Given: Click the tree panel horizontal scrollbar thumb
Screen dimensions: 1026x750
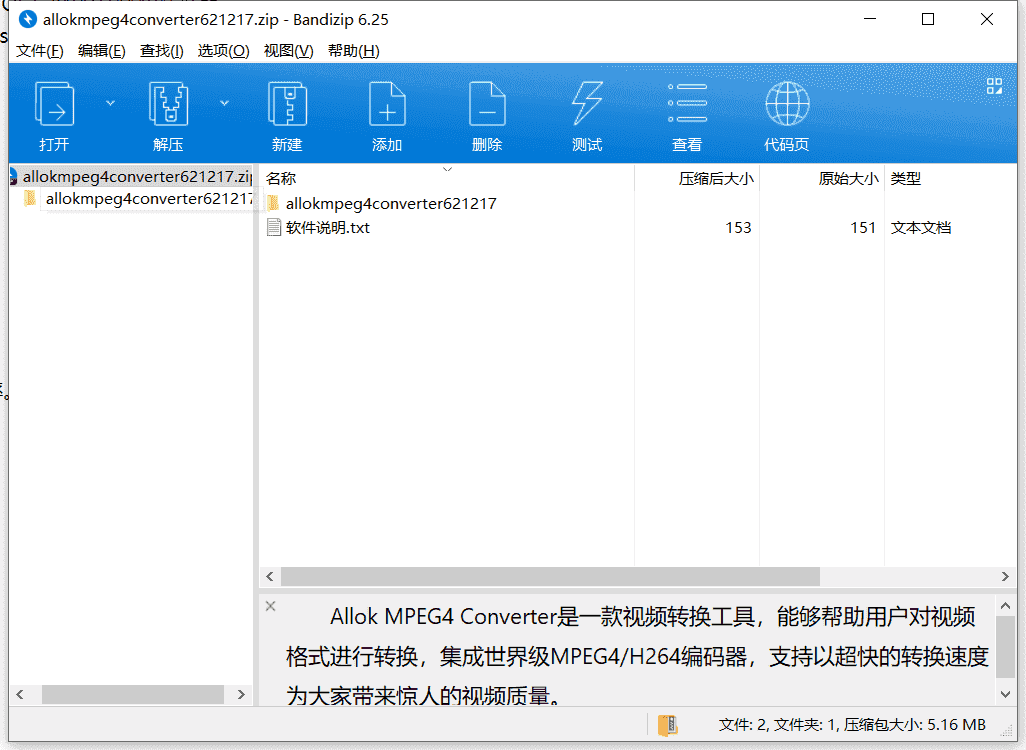Looking at the screenshot, I should pyautogui.click(x=133, y=694).
